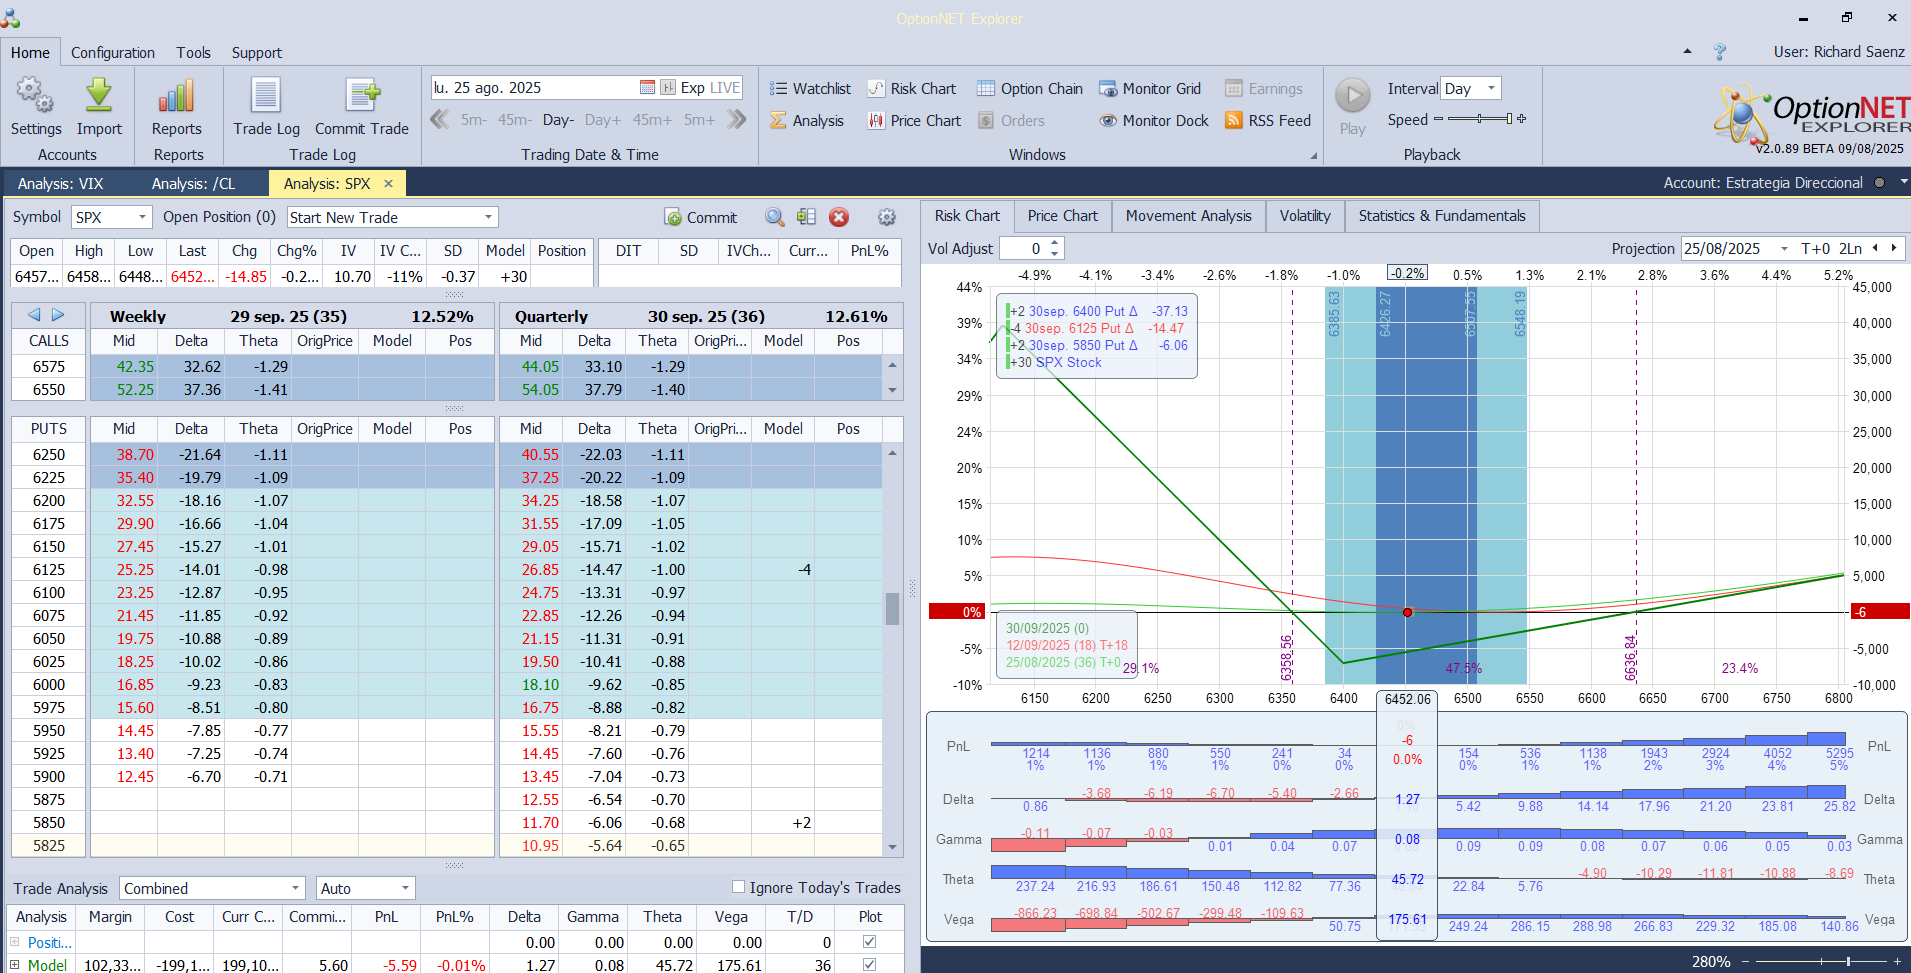Click the T+0 projection button
The height and width of the screenshot is (973, 1911).
pyautogui.click(x=1815, y=248)
